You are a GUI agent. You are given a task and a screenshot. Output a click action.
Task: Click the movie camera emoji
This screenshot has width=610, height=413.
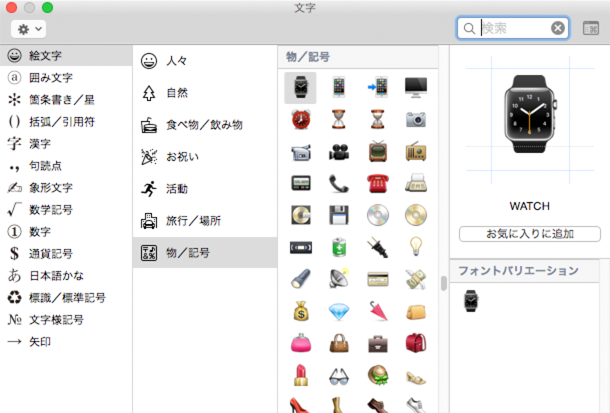(x=339, y=152)
